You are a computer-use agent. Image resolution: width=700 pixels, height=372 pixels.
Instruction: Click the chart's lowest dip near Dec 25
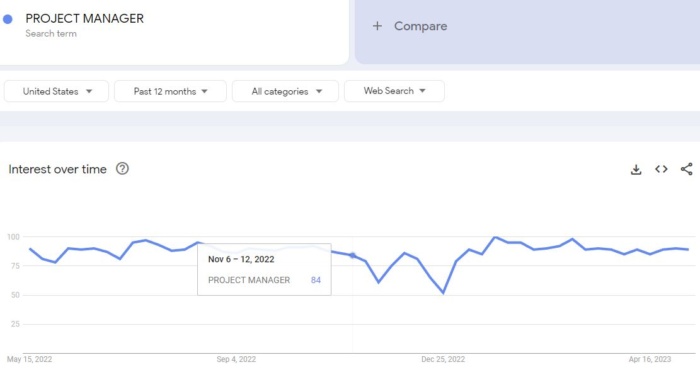click(443, 293)
